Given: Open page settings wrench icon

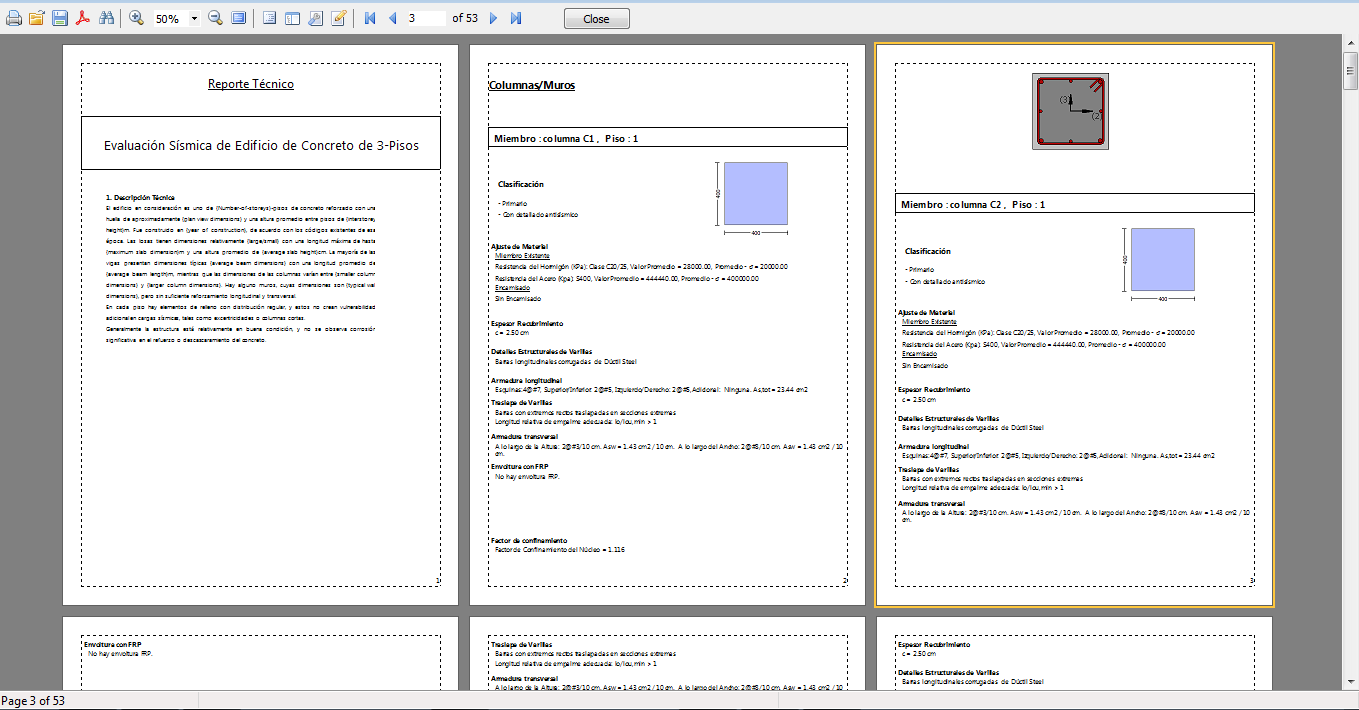Looking at the screenshot, I should 315,18.
